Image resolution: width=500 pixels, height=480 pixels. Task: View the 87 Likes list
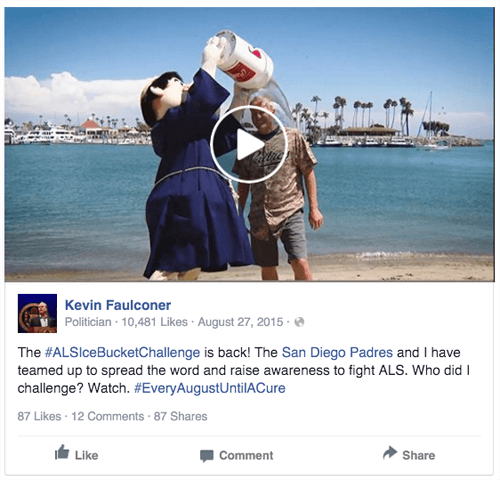point(39,416)
